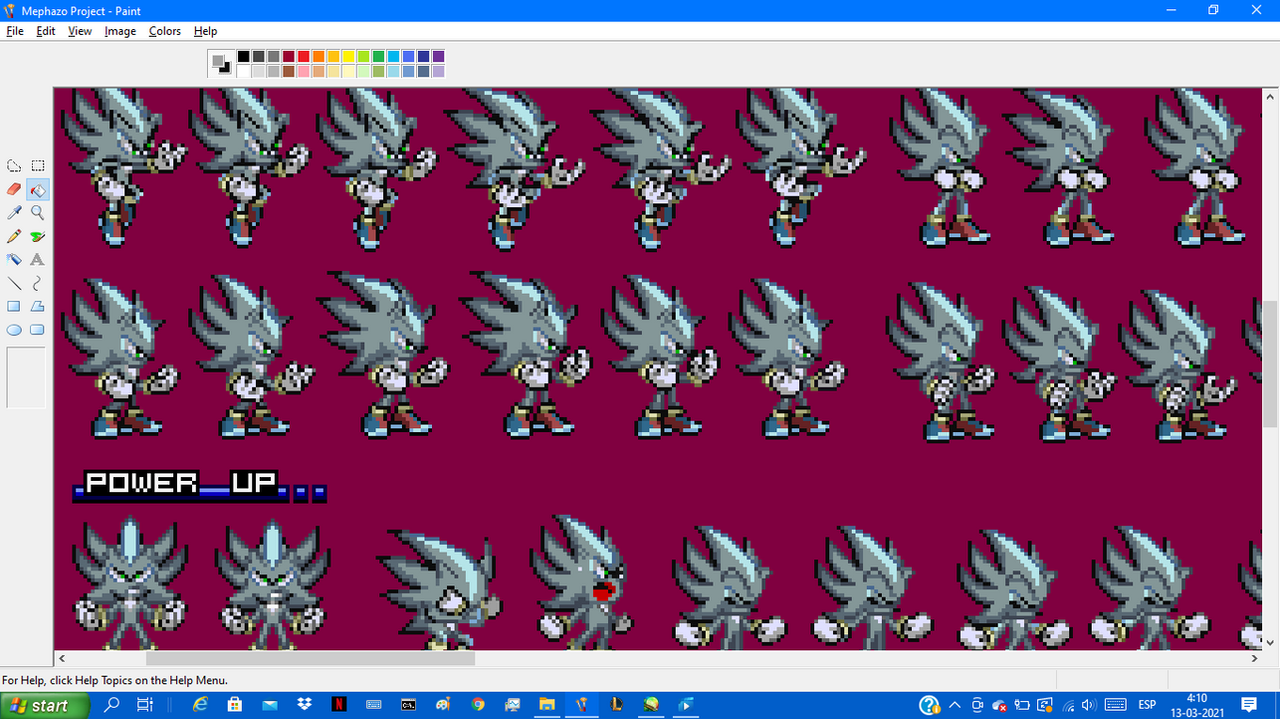Select the Polygon shape tool
Screen dimensions: 1280x719
[37, 306]
